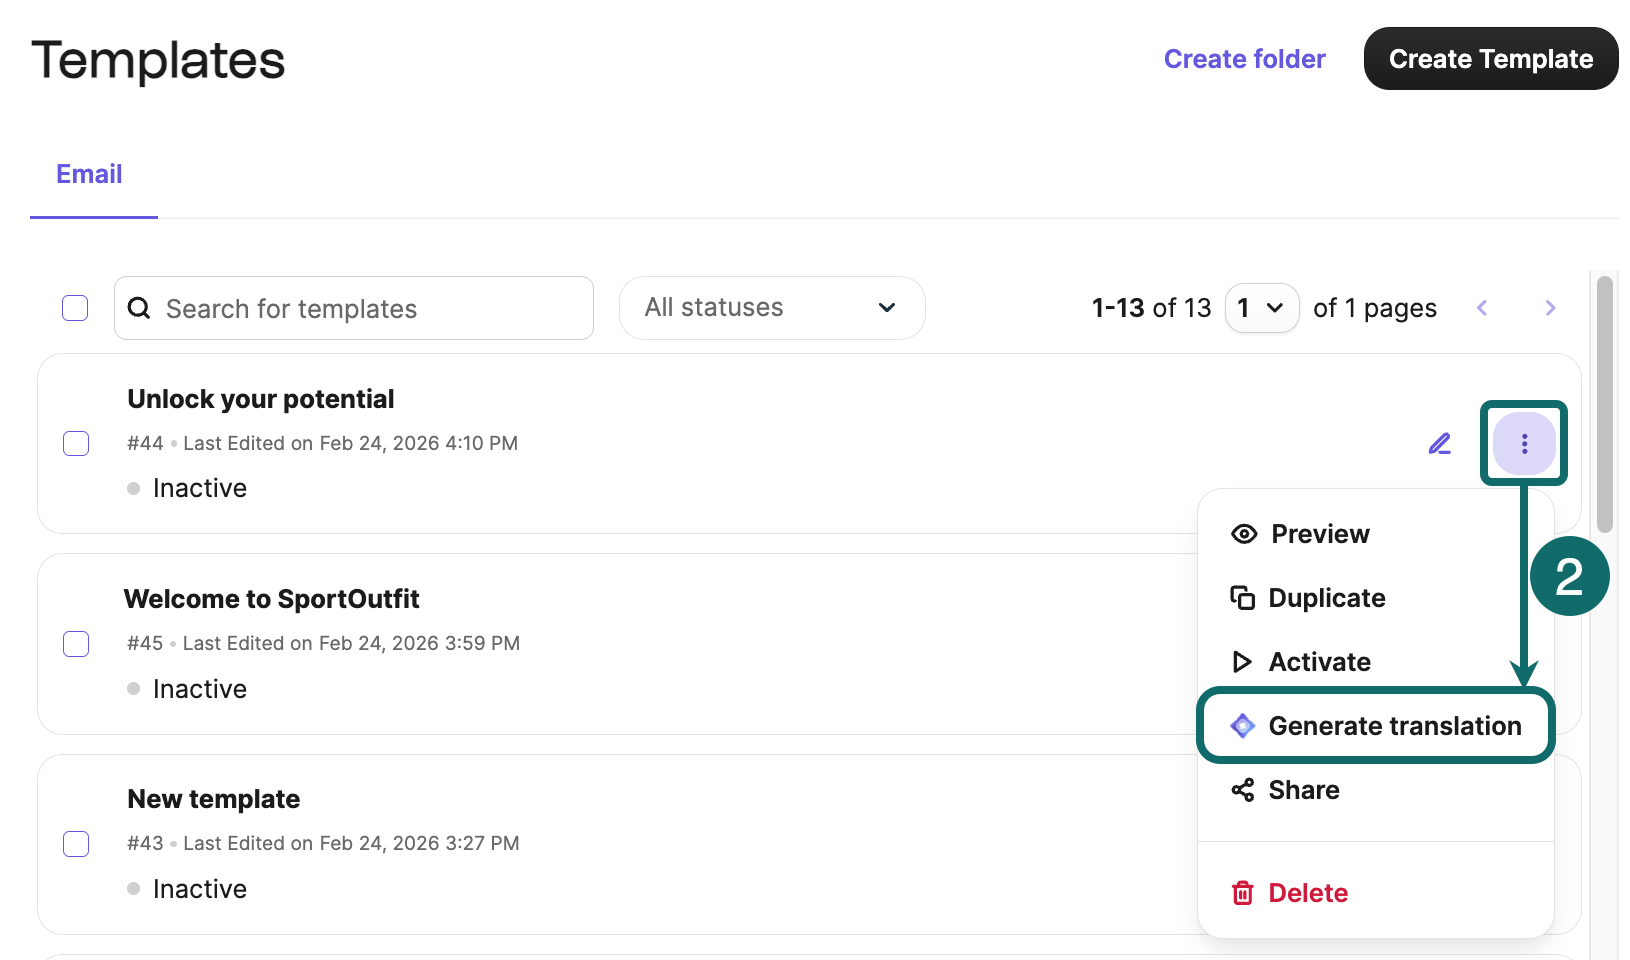Image resolution: width=1630 pixels, height=960 pixels.
Task: Click the Create folder link
Action: coord(1244,59)
